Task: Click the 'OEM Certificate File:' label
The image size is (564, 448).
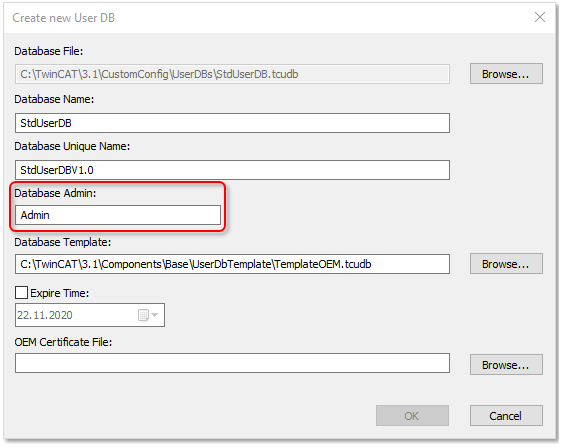Action: [63, 342]
